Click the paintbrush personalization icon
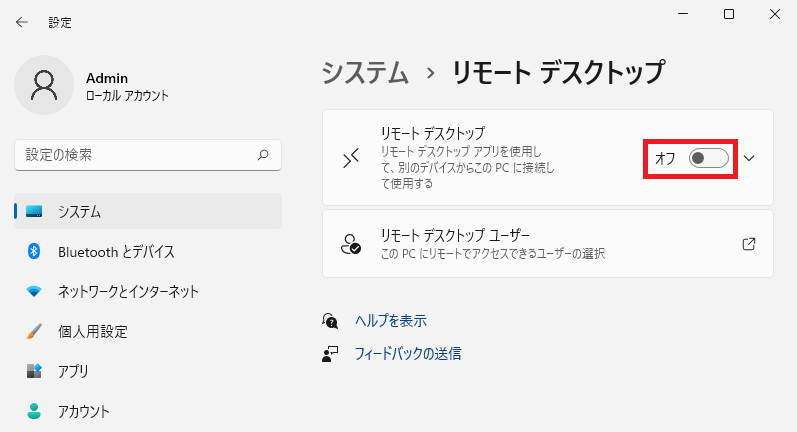This screenshot has height=432, width=797. (x=34, y=331)
